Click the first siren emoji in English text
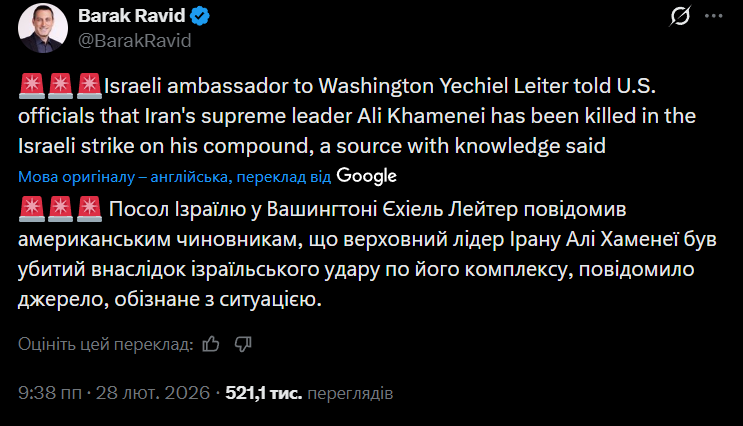 30,87
